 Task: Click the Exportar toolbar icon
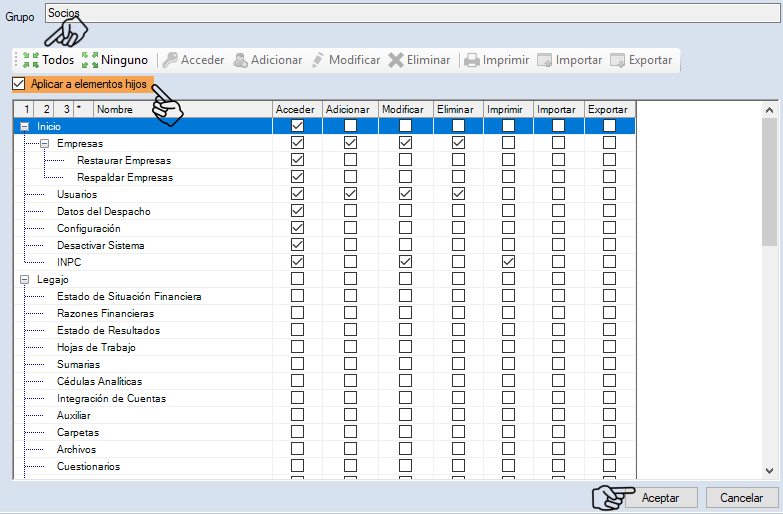[618, 60]
